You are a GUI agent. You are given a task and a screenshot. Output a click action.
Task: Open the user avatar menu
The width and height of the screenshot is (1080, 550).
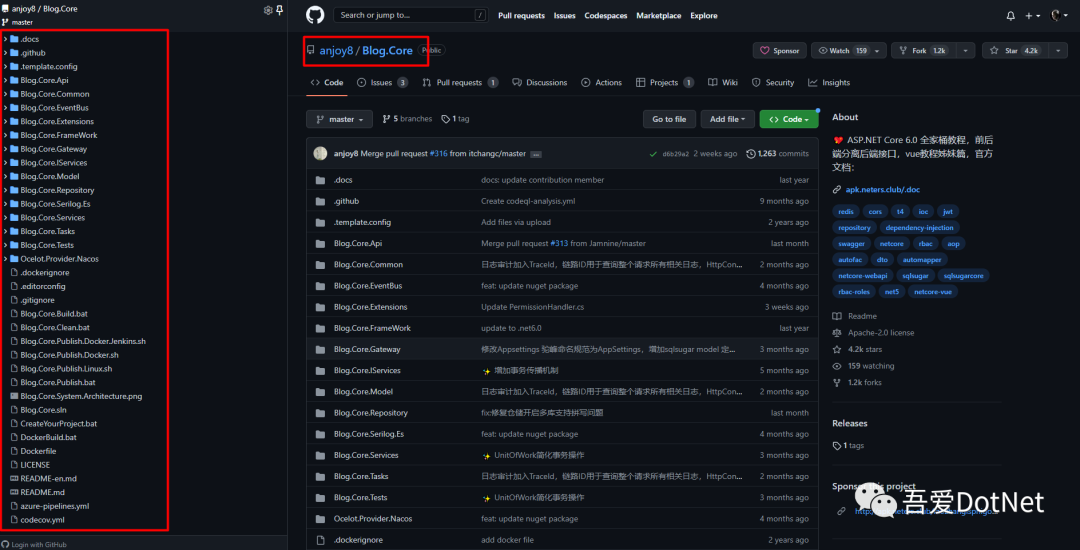[1058, 16]
